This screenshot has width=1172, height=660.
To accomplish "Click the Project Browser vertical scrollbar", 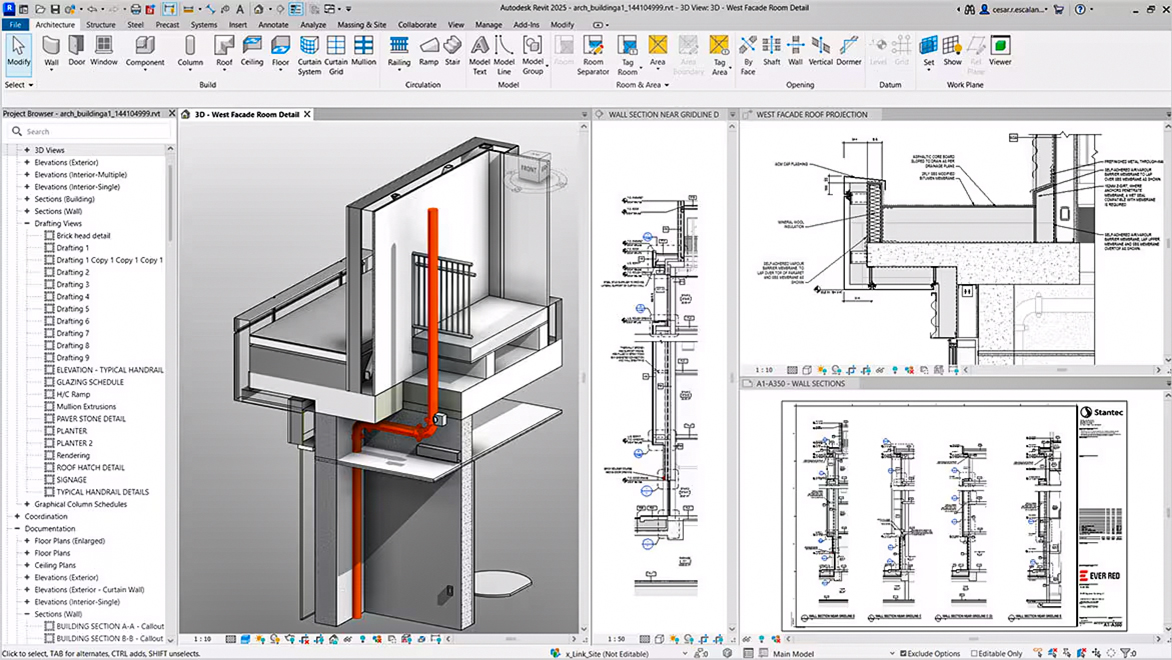I will 170,202.
